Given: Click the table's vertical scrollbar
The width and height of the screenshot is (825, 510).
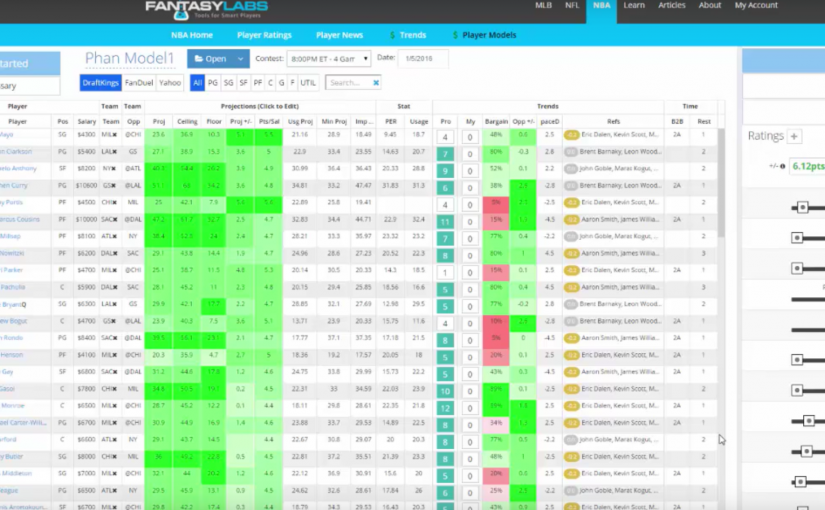Looking at the screenshot, I should tap(721, 183).
